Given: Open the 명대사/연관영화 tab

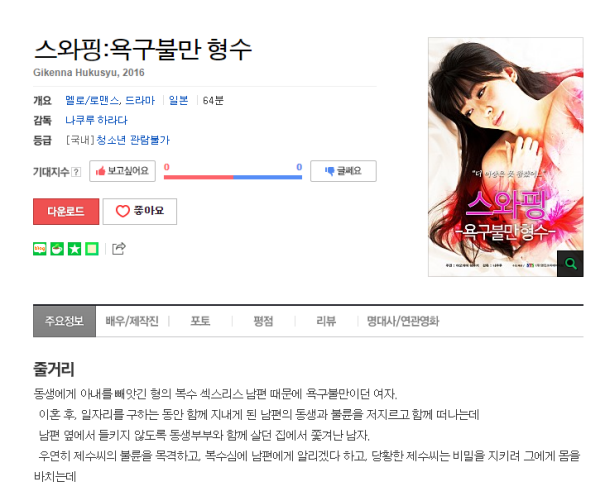Looking at the screenshot, I should [403, 321].
